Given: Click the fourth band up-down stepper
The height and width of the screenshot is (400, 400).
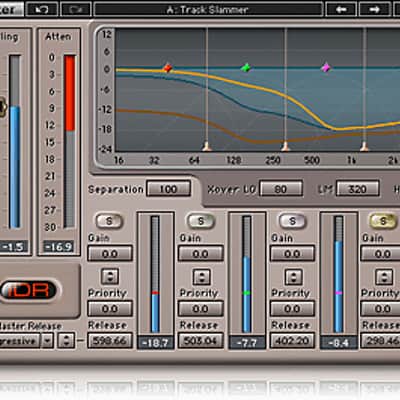Looking at the screenshot, I should pyautogui.click(x=384, y=277).
